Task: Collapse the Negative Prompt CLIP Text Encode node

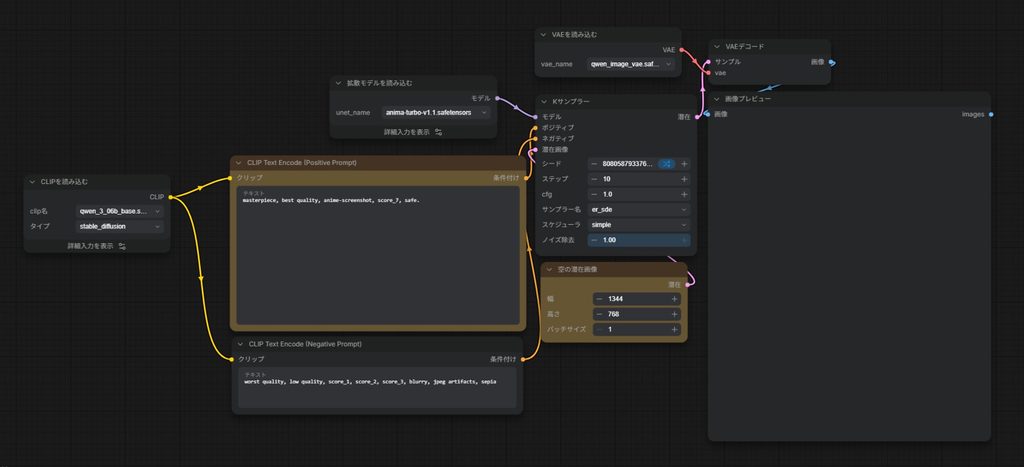Action: point(240,344)
